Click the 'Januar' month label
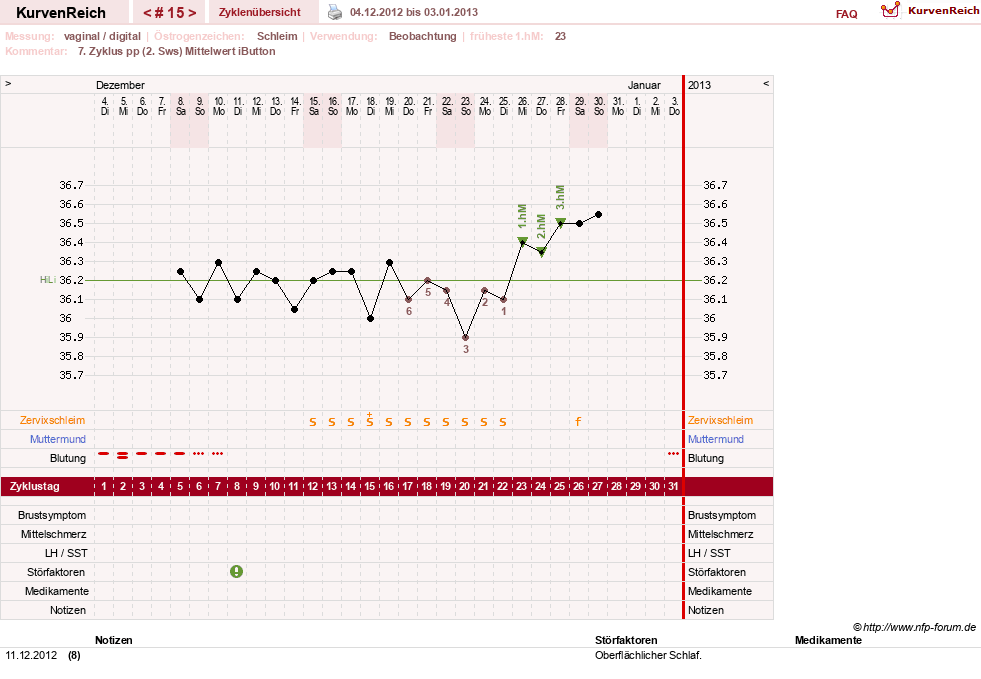The width and height of the screenshot is (981, 679). pos(644,85)
